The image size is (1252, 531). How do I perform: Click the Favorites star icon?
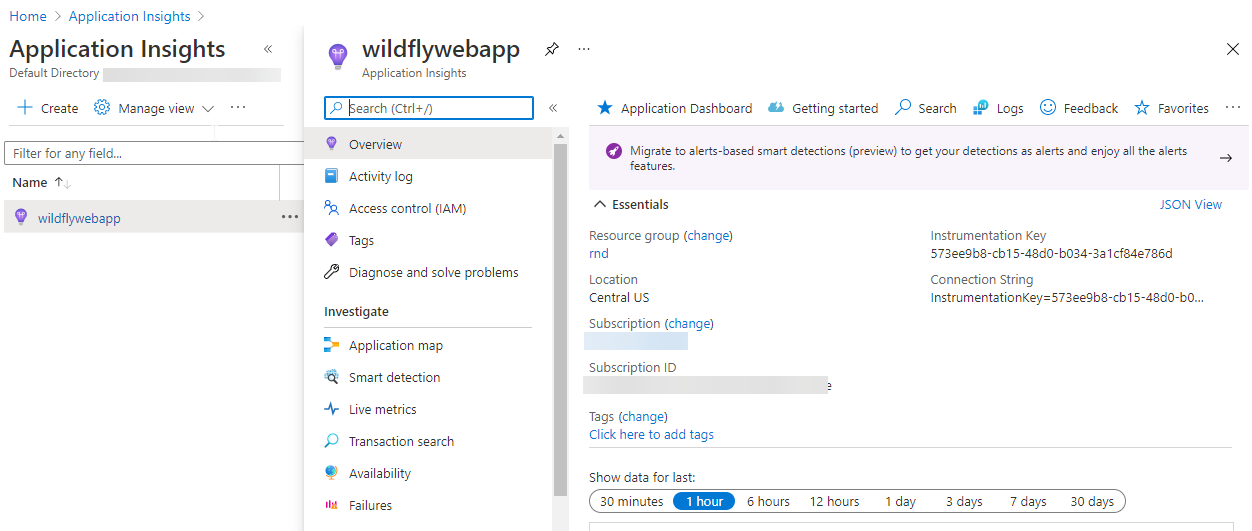click(1142, 108)
